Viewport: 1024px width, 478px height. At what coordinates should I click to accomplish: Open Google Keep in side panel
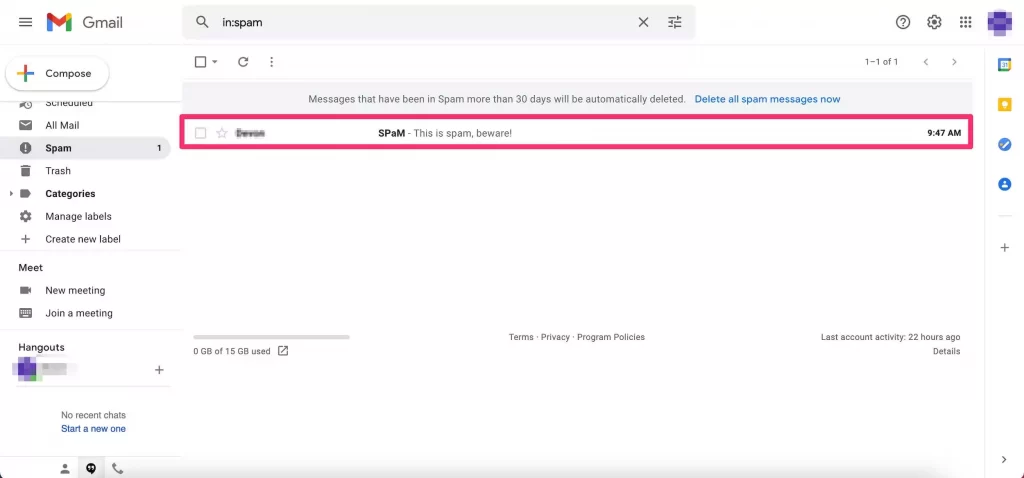click(1004, 104)
